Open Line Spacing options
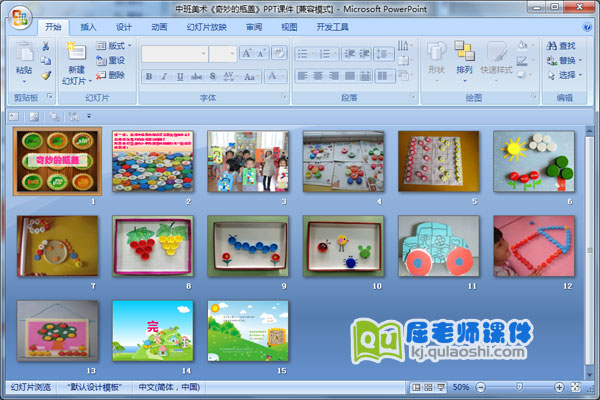 (383, 54)
